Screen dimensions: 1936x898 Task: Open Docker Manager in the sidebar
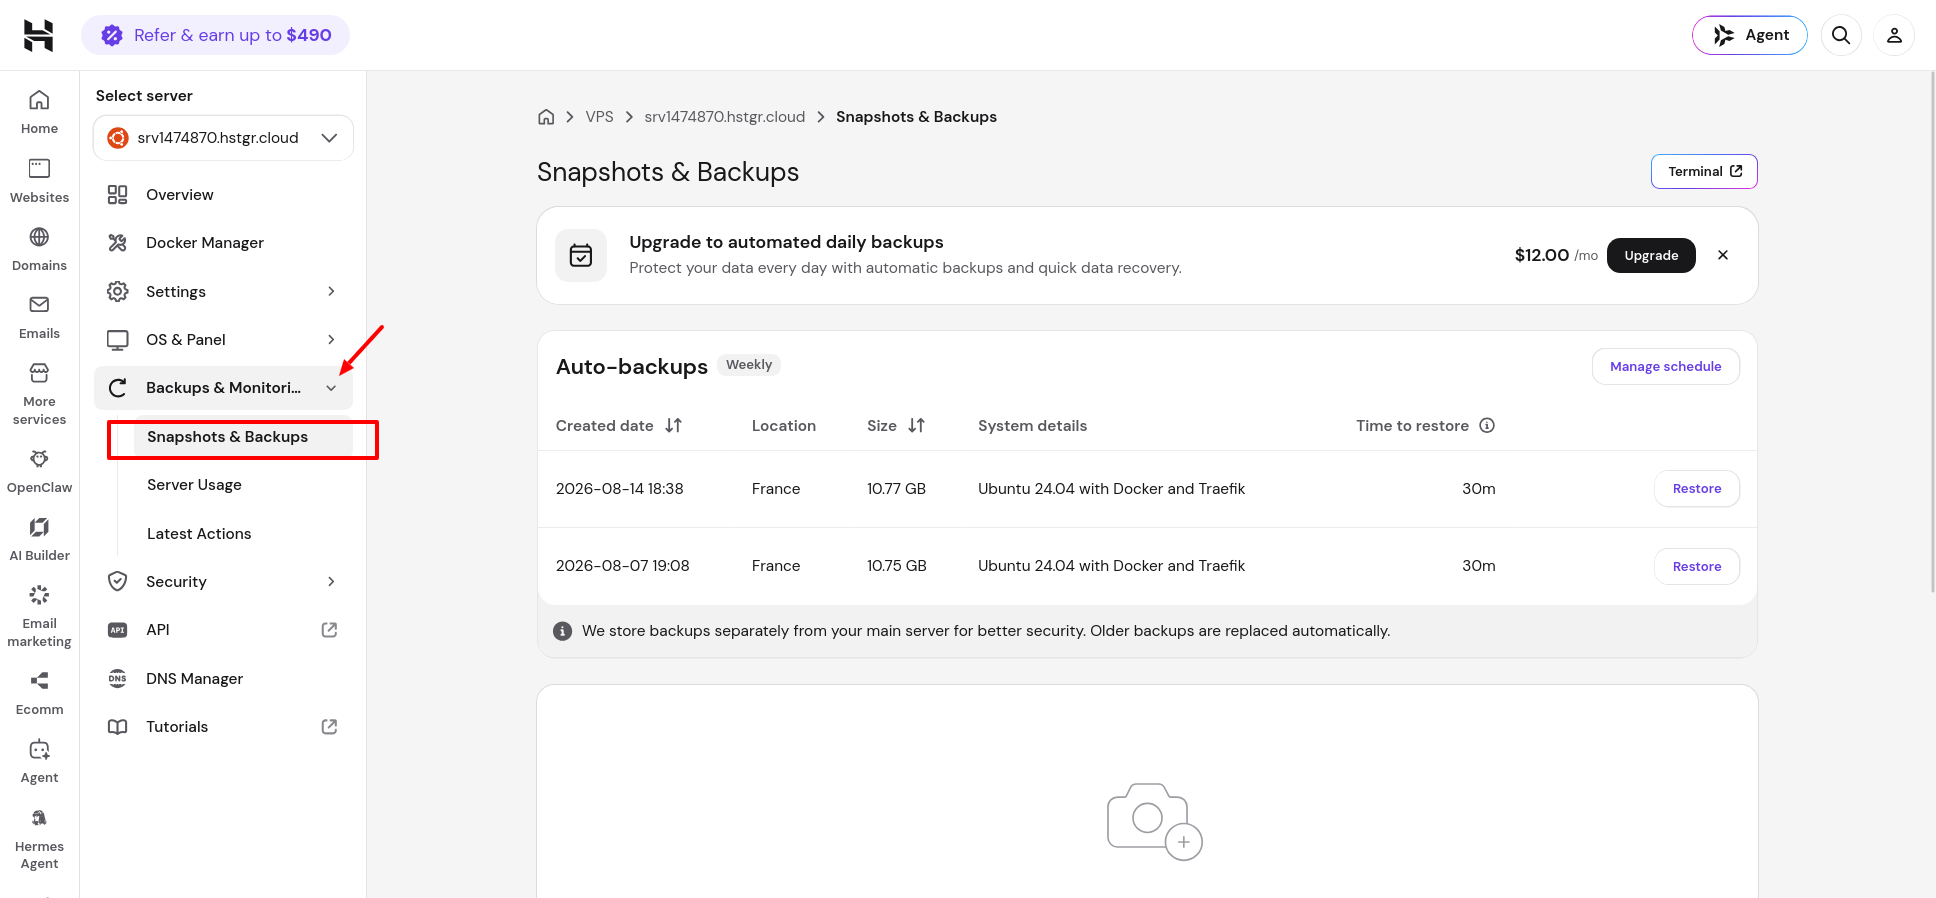tap(223, 243)
